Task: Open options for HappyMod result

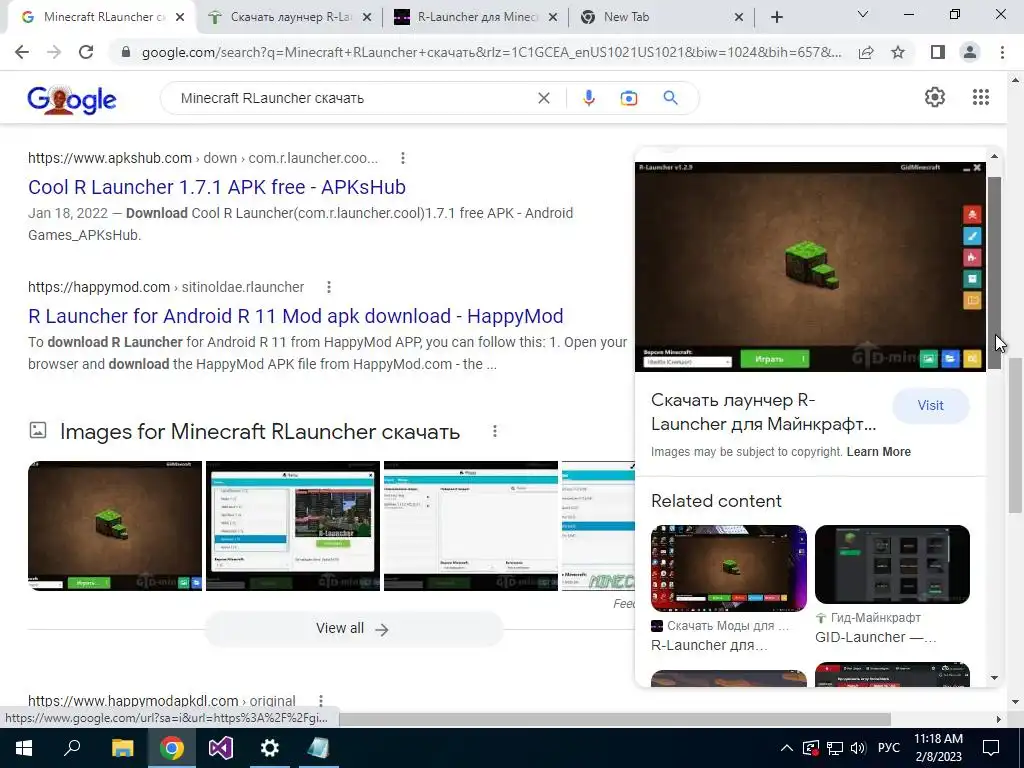Action: 329,287
